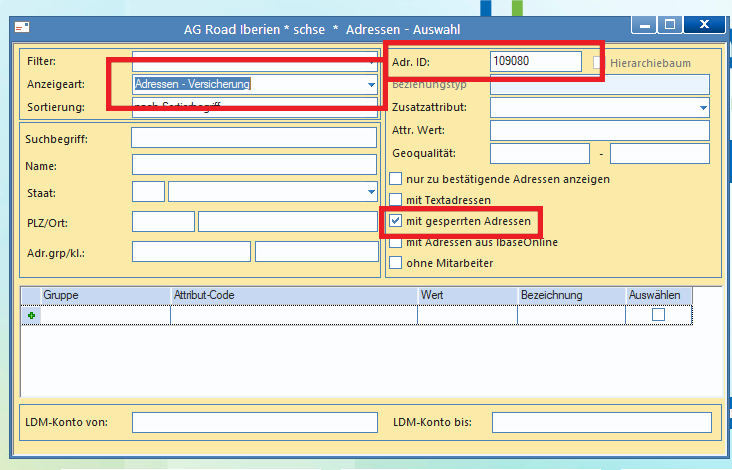Click into the Suchbegriff field

click(x=254, y=138)
